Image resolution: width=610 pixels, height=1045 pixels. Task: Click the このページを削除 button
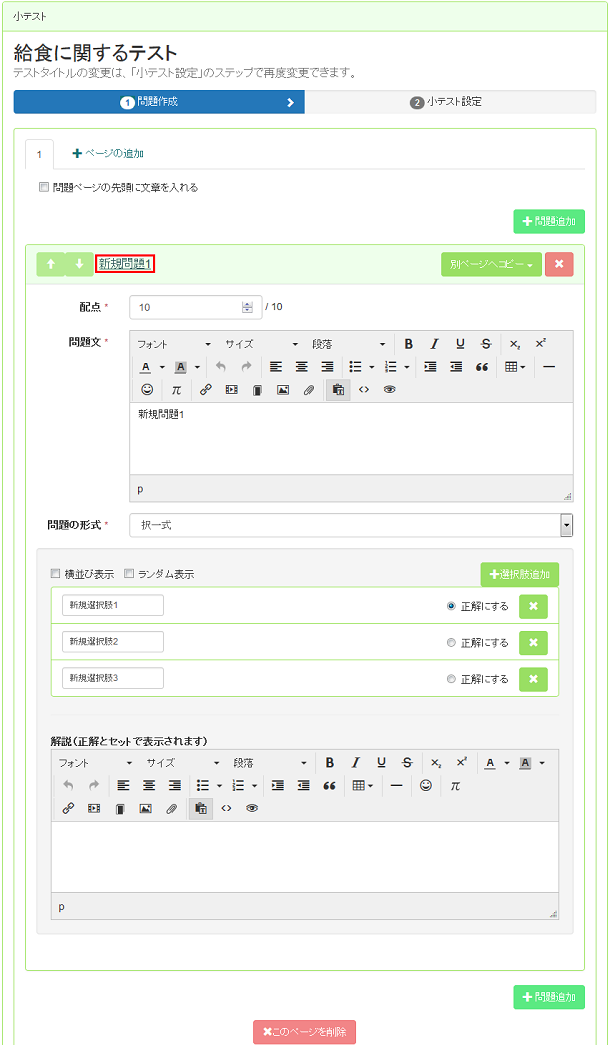click(x=305, y=1032)
